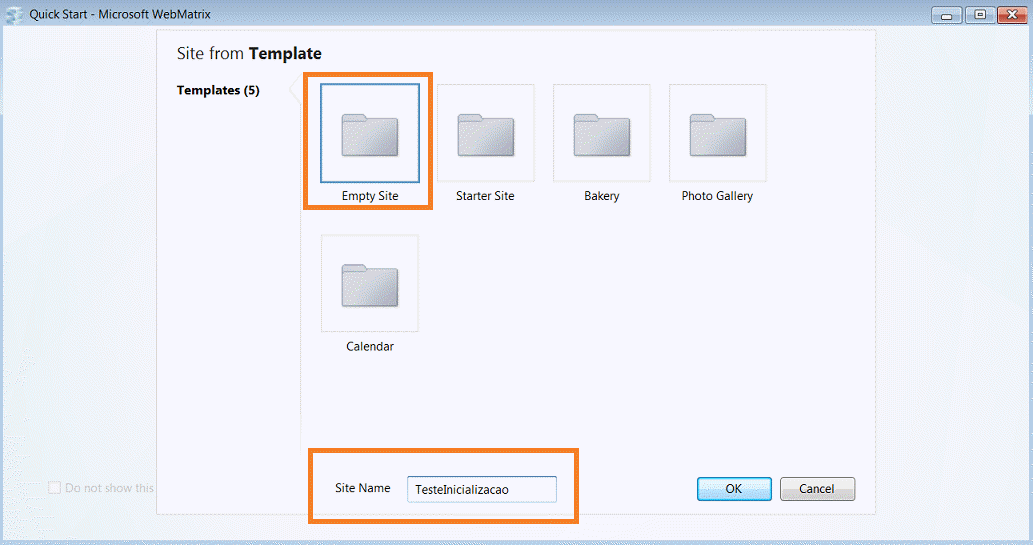Focus the Site Name input field

pyautogui.click(x=482, y=489)
